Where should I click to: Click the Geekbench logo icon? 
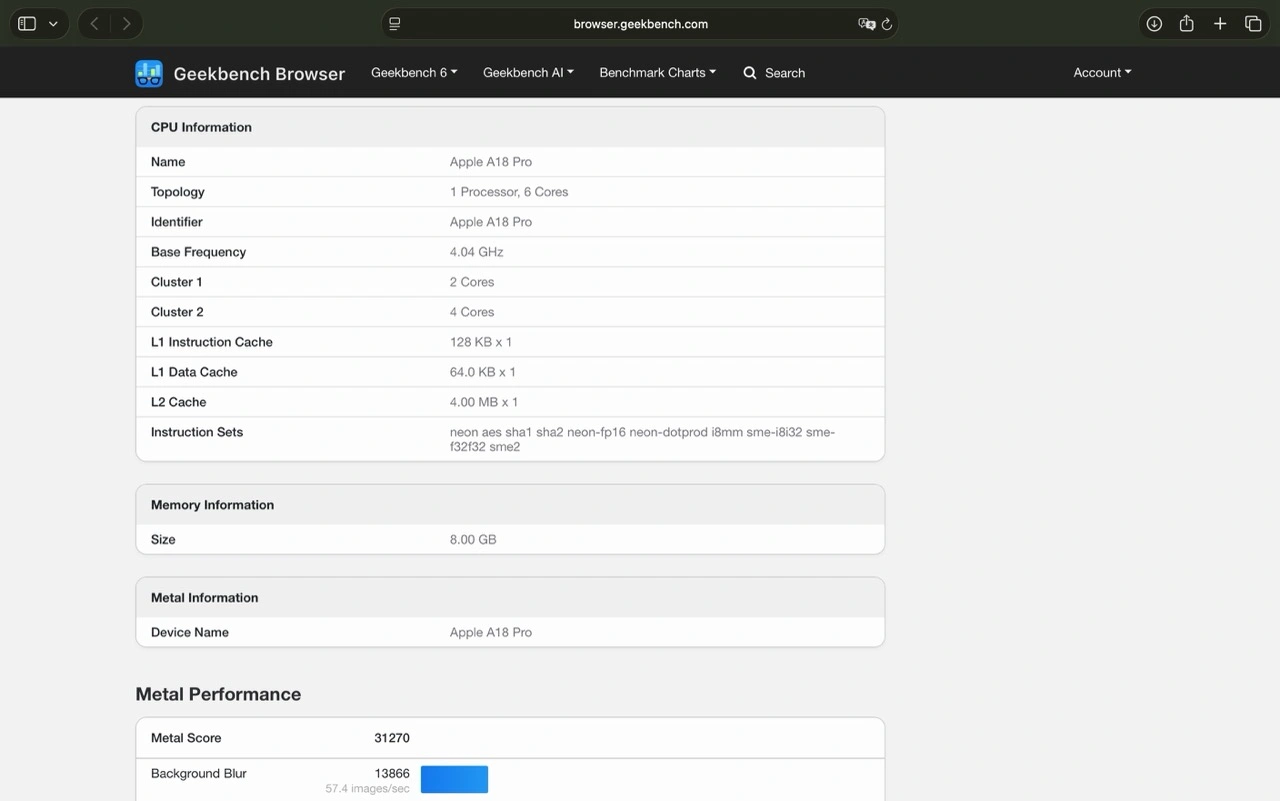(x=149, y=73)
